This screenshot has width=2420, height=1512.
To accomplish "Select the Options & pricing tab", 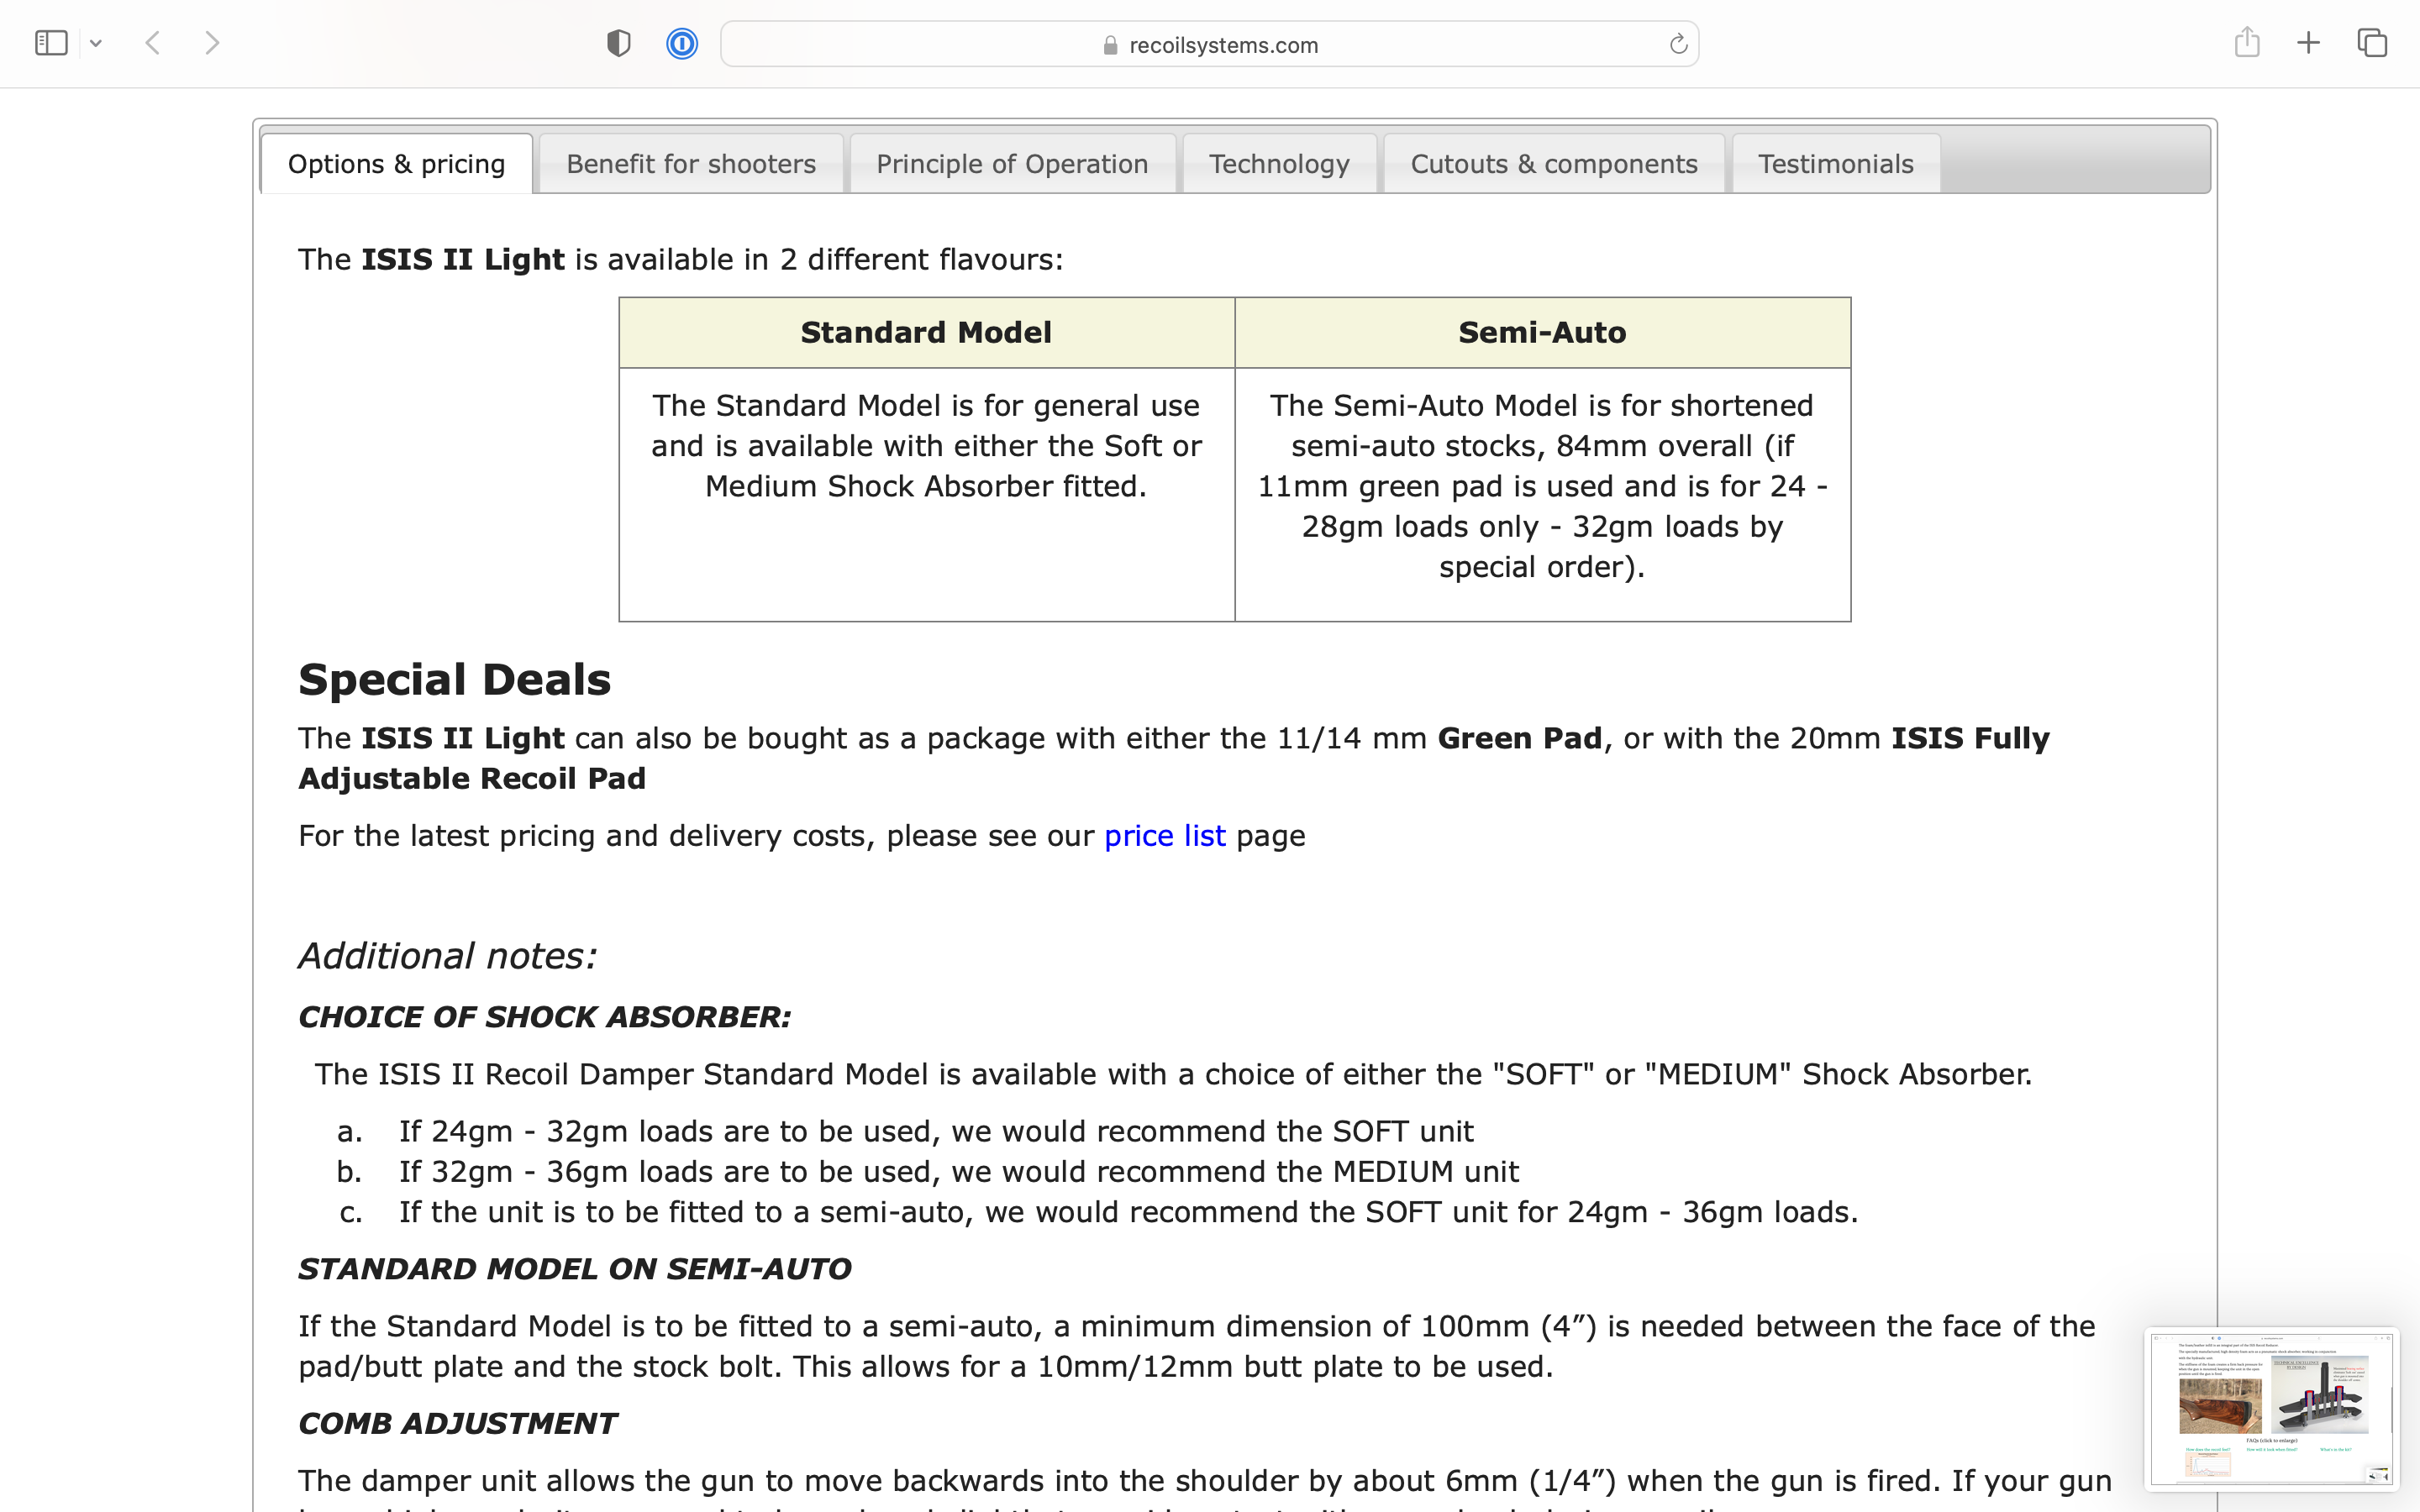I will point(397,164).
